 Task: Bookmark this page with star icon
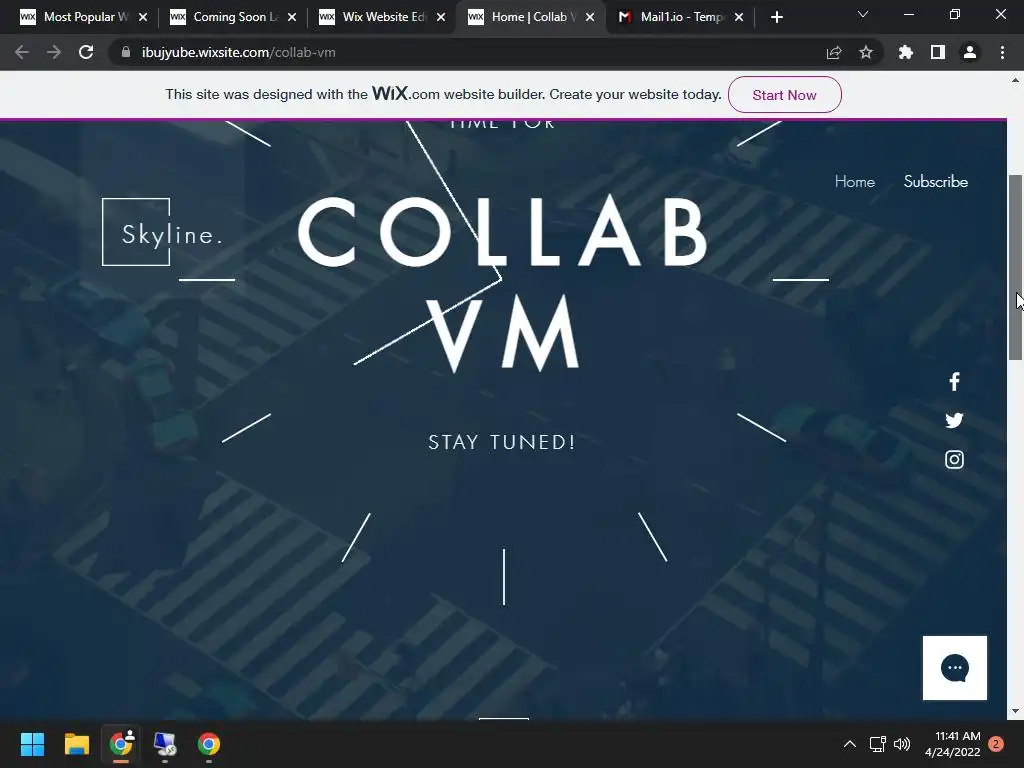(866, 52)
